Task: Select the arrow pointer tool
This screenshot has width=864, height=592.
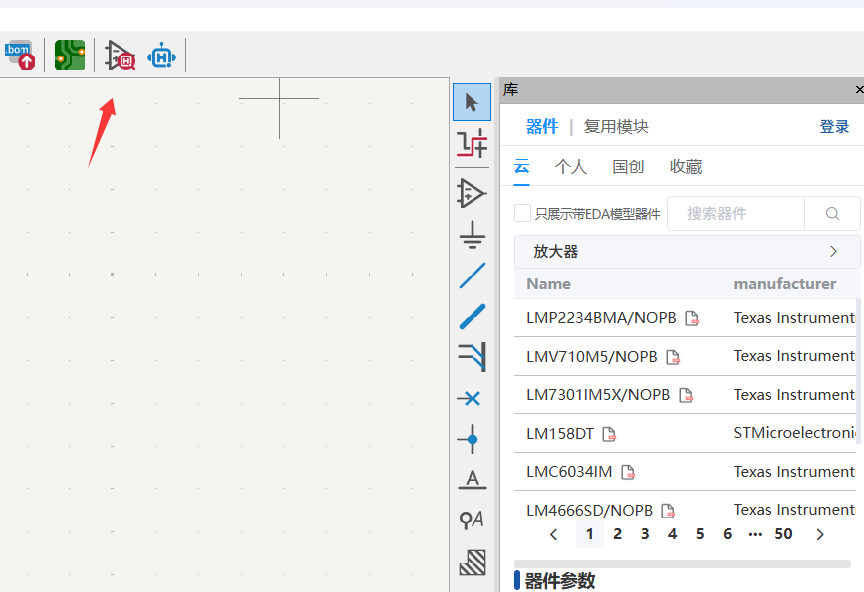Action: click(x=472, y=102)
